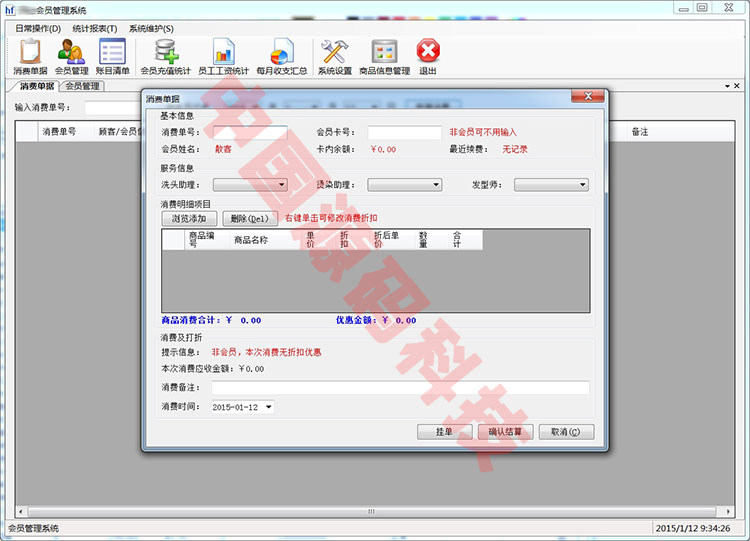Image resolution: width=750 pixels, height=541 pixels.
Task: Click the scrollbar left arrow
Action: pyautogui.click(x=21, y=511)
